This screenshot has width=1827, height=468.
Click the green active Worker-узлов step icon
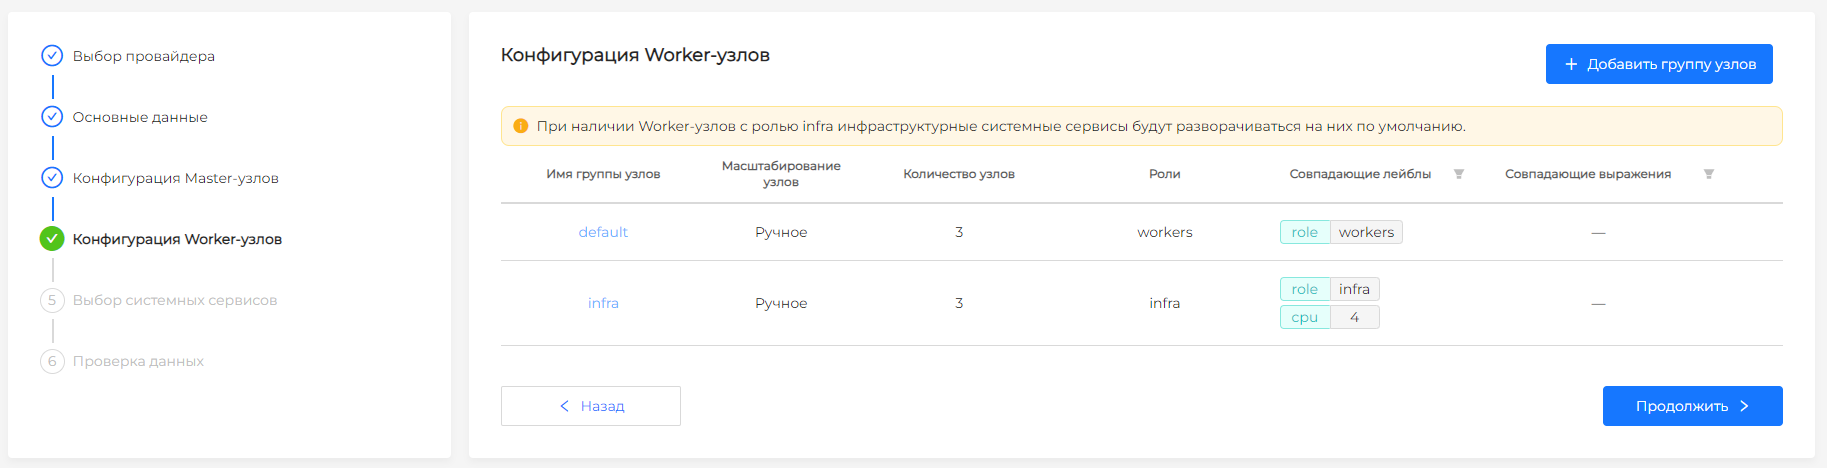52,239
